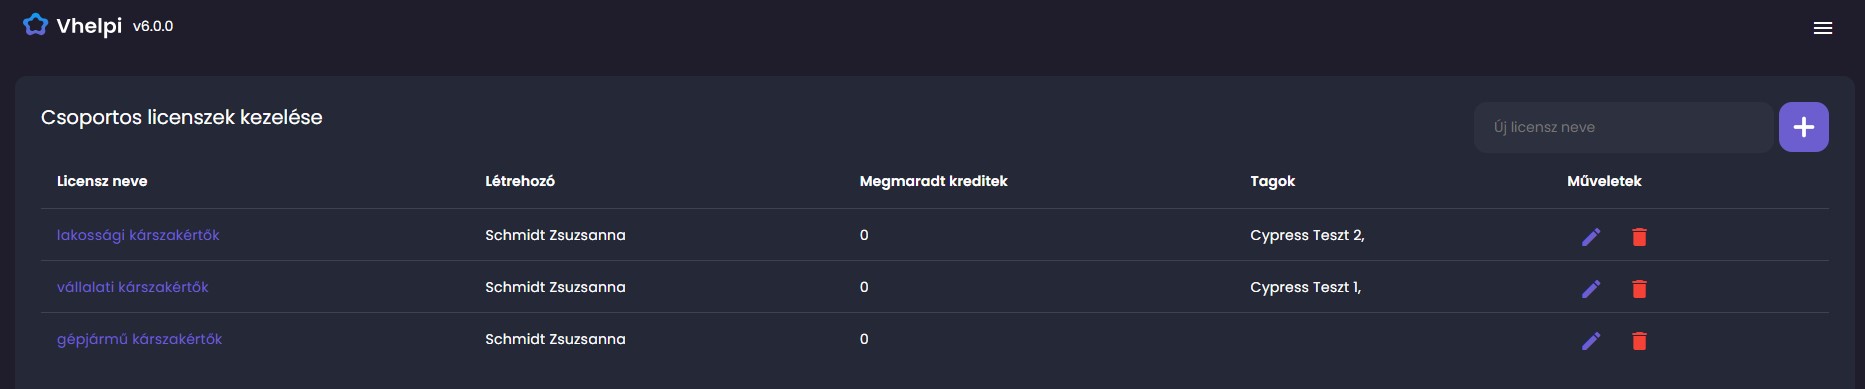
Task: Click the Tagok column header
Action: tap(1272, 181)
